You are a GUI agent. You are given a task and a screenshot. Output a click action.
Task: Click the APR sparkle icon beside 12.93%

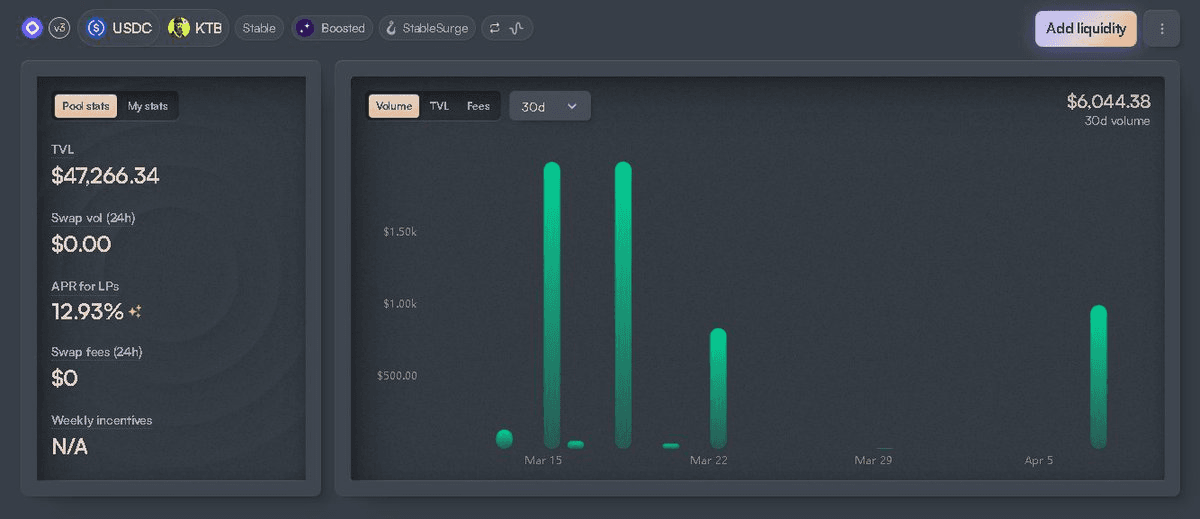point(135,312)
